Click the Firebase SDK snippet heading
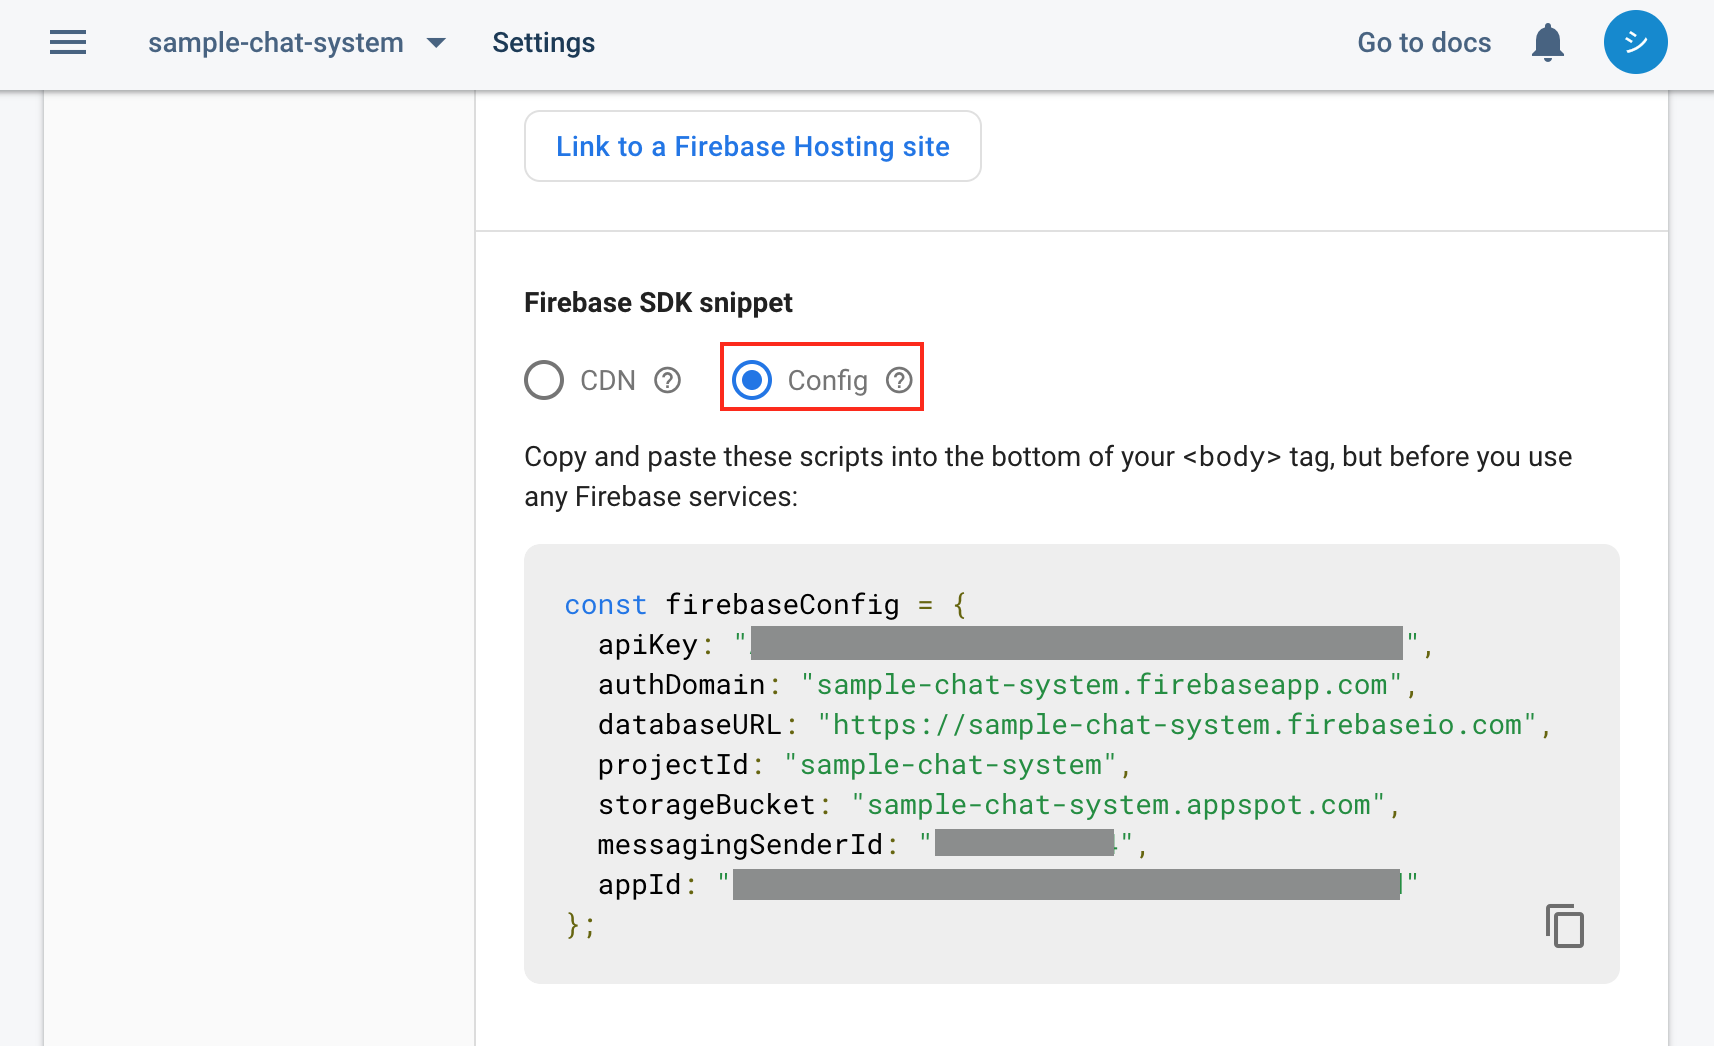 [x=658, y=302]
